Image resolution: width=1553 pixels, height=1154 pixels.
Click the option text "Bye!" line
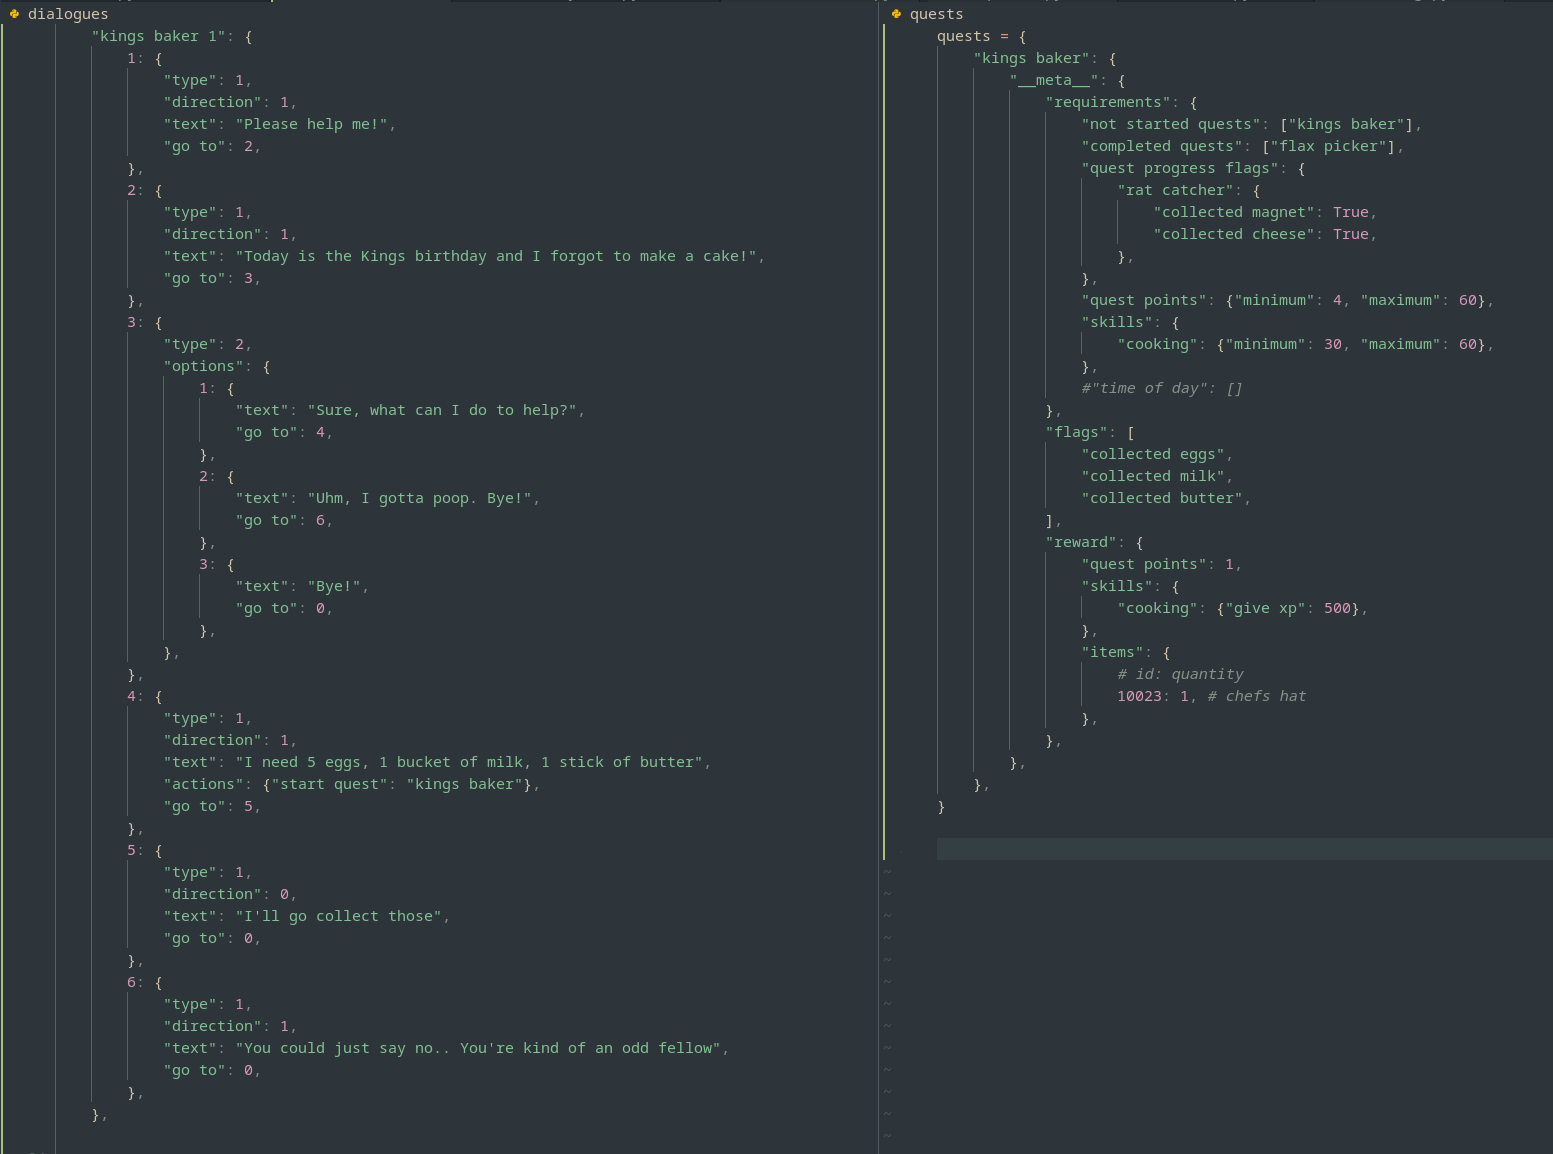tap(302, 586)
